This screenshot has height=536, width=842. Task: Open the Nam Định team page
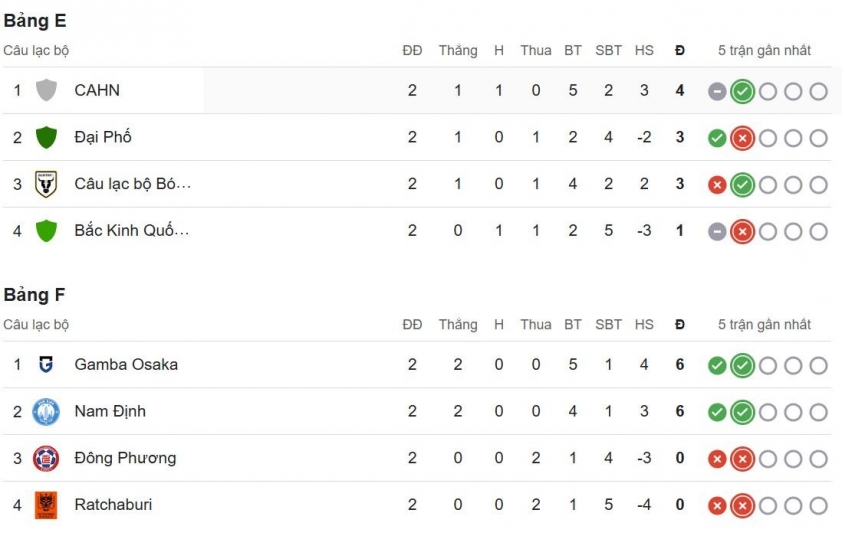110,411
